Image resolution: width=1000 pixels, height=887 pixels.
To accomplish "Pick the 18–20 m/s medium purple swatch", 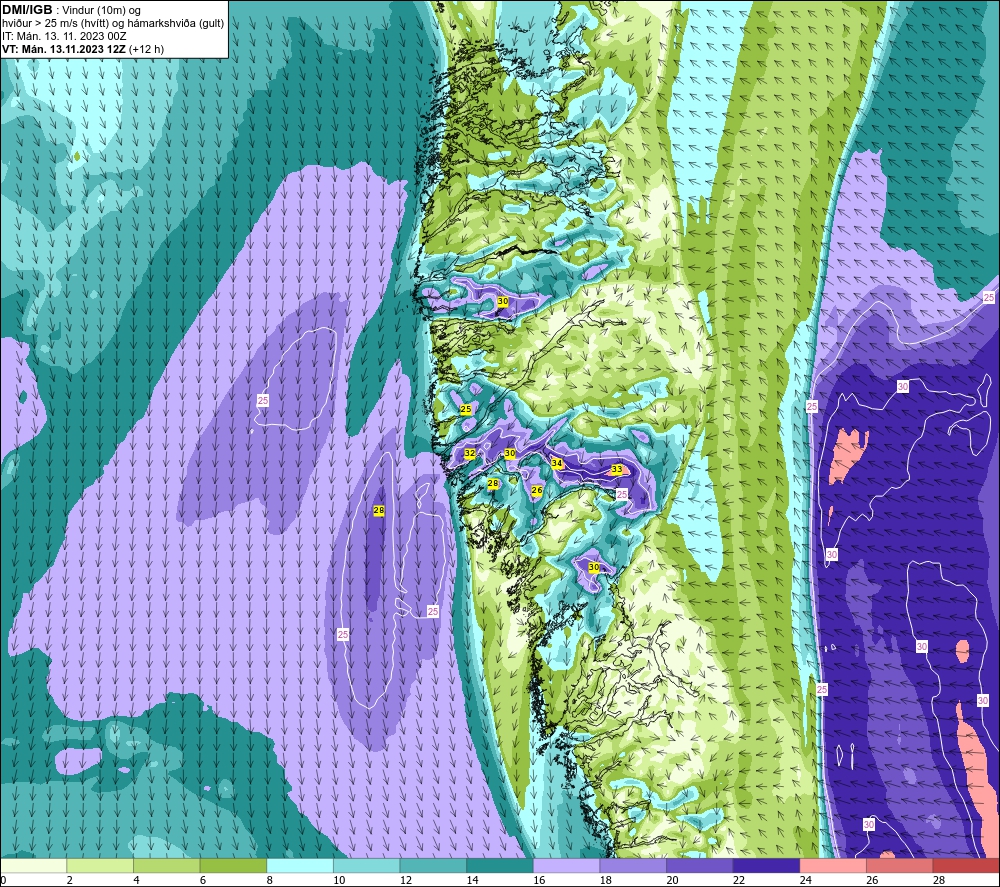I will (x=633, y=865).
